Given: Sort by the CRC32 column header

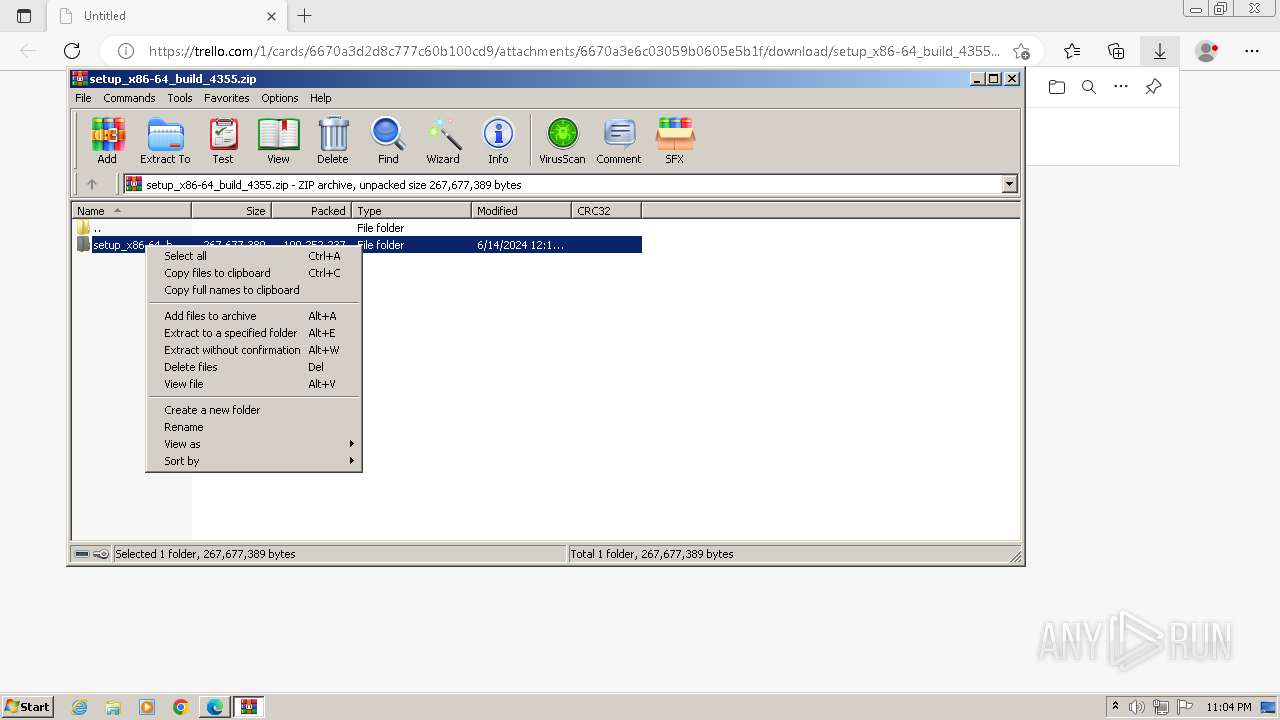Looking at the screenshot, I should pos(606,211).
